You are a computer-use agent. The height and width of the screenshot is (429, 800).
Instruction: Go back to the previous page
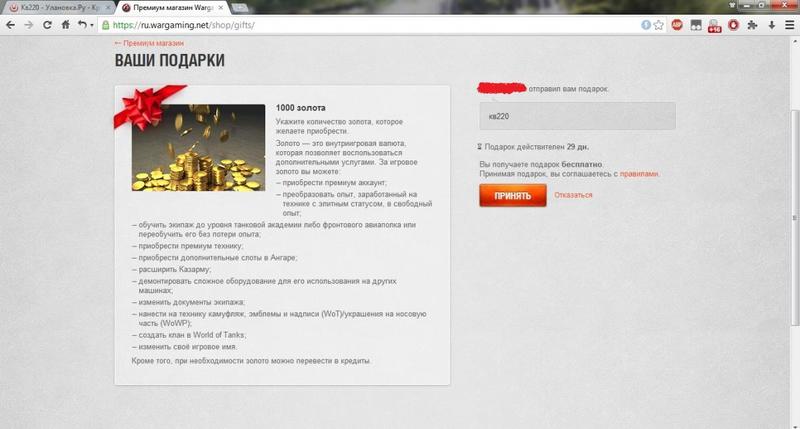[11, 25]
